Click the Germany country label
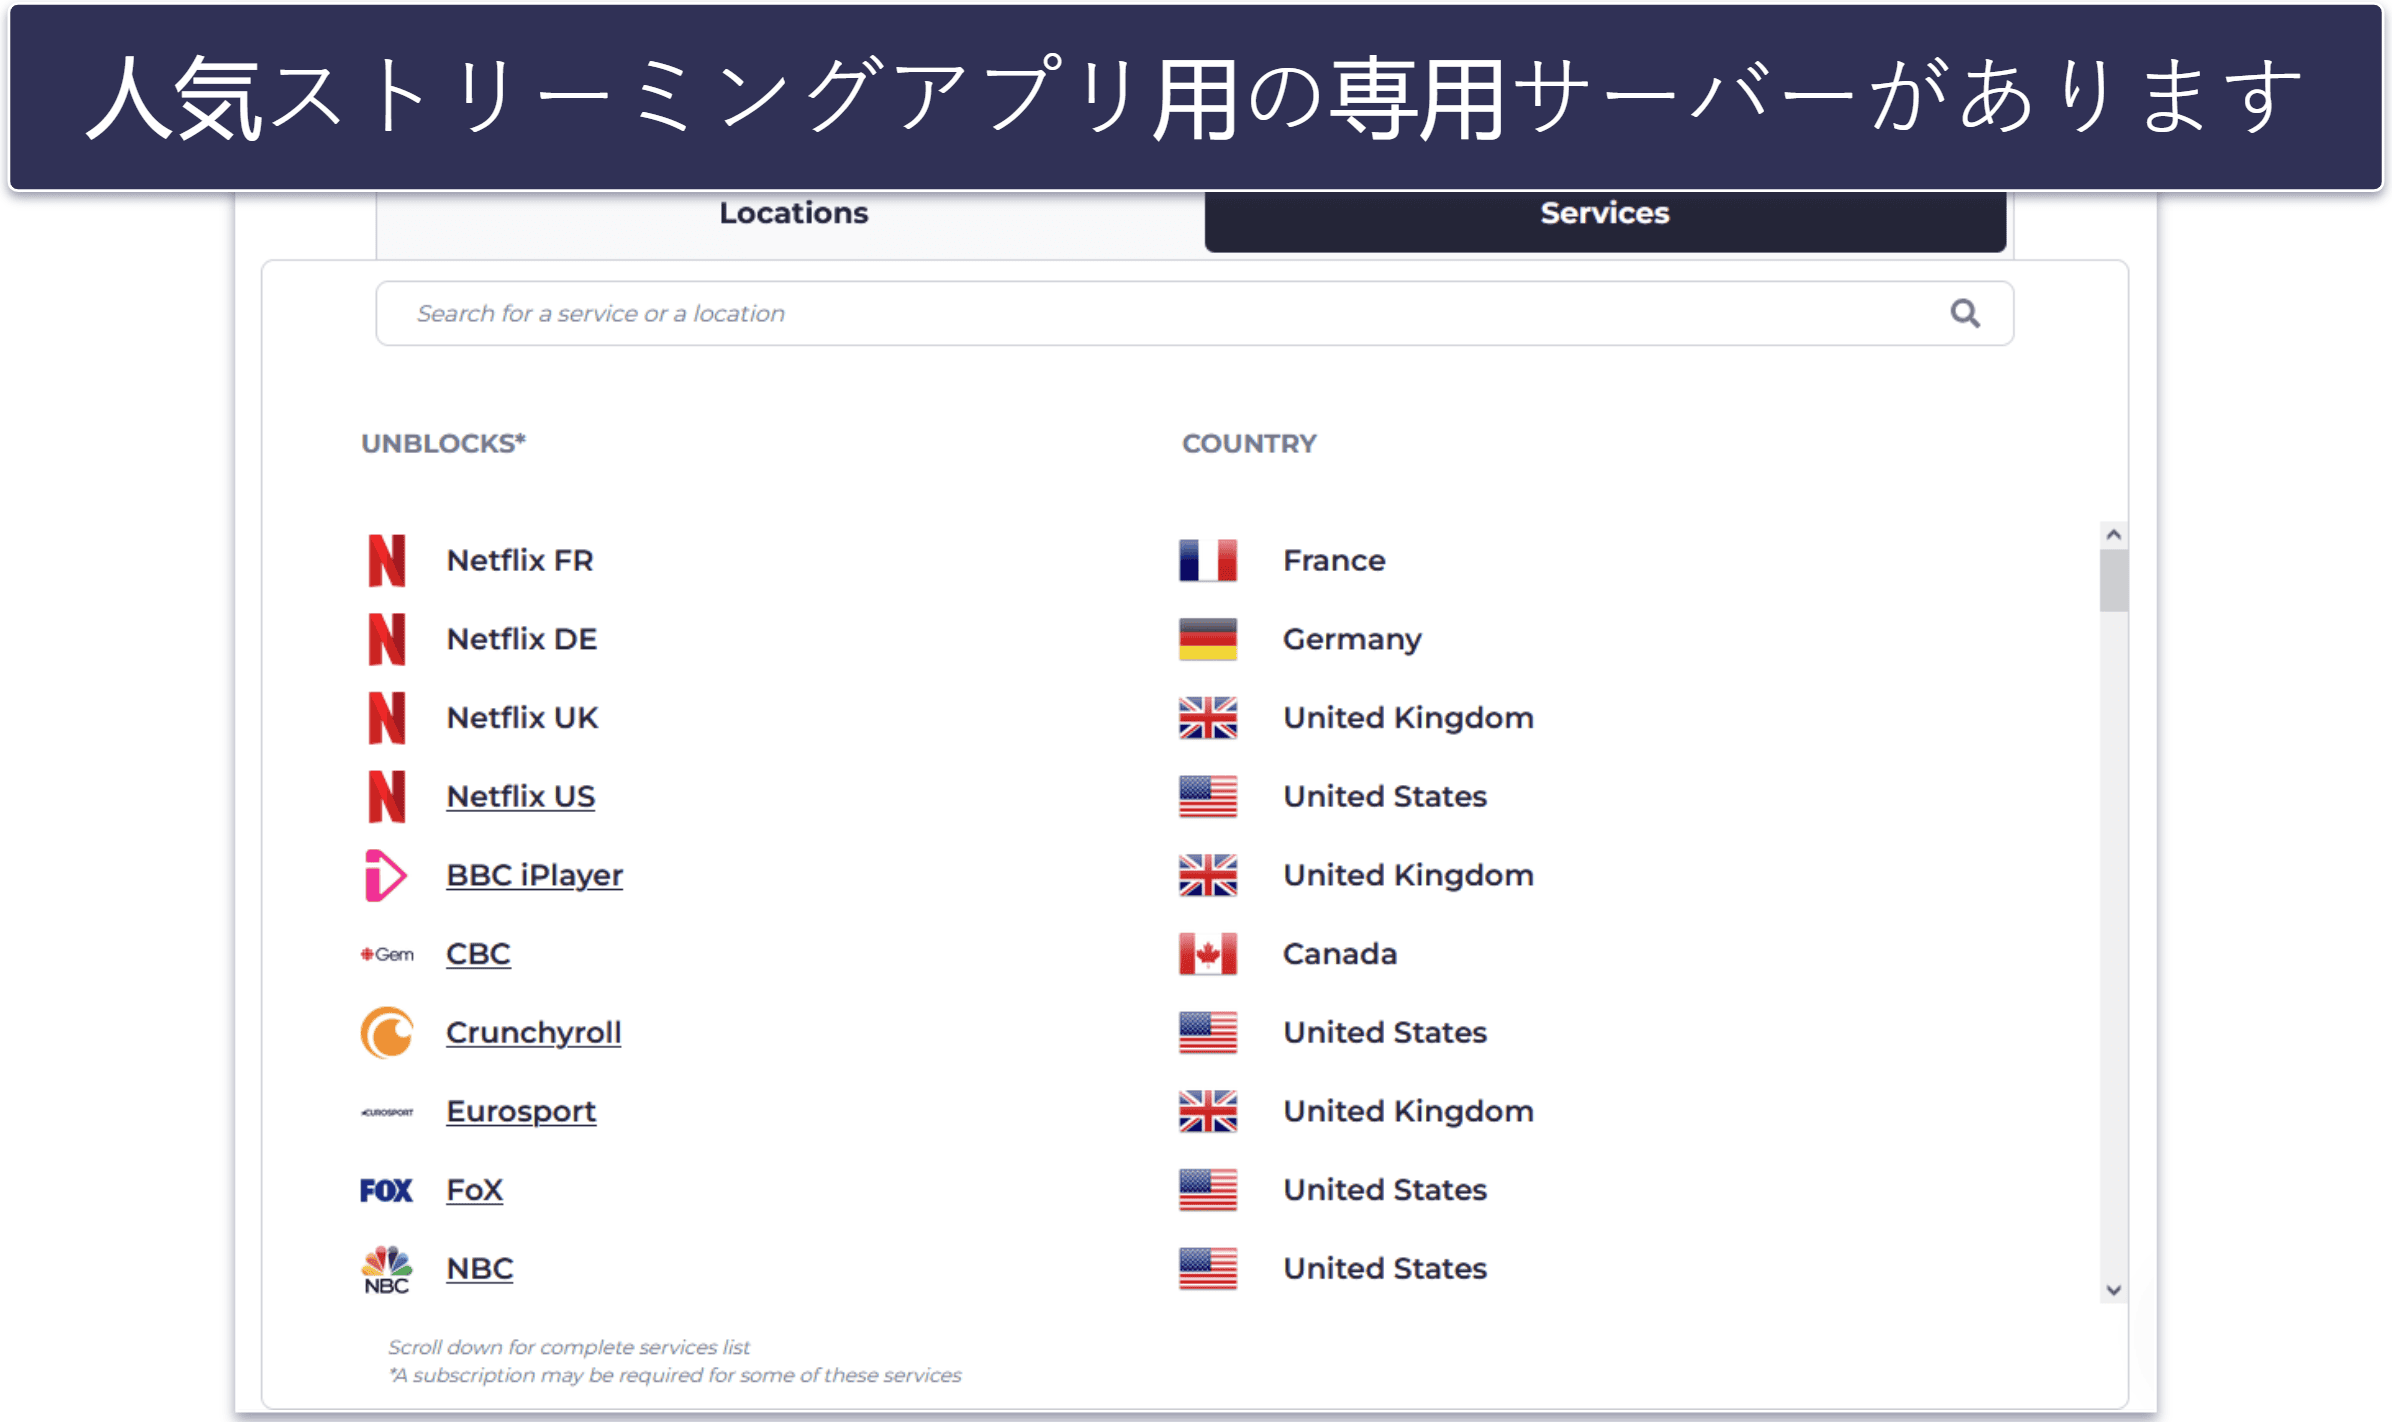The height and width of the screenshot is (1422, 2392). click(1352, 639)
